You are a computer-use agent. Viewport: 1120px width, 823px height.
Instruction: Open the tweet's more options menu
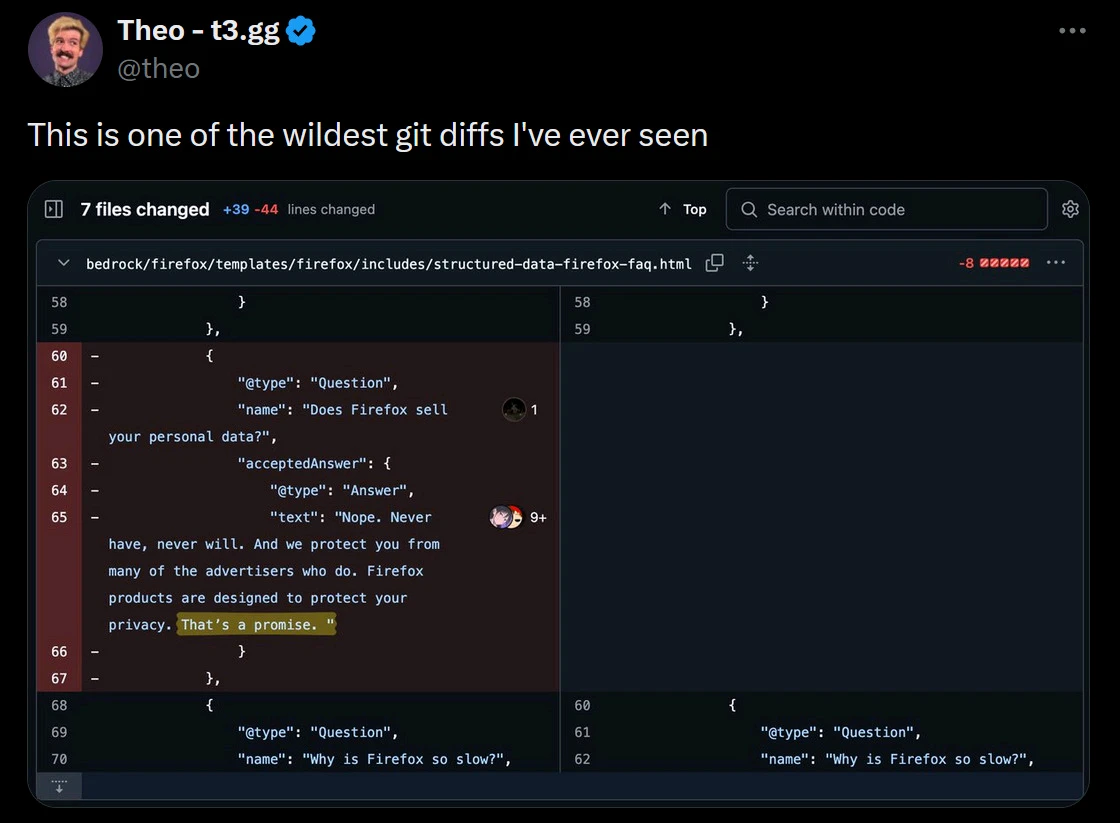pos(1071,31)
